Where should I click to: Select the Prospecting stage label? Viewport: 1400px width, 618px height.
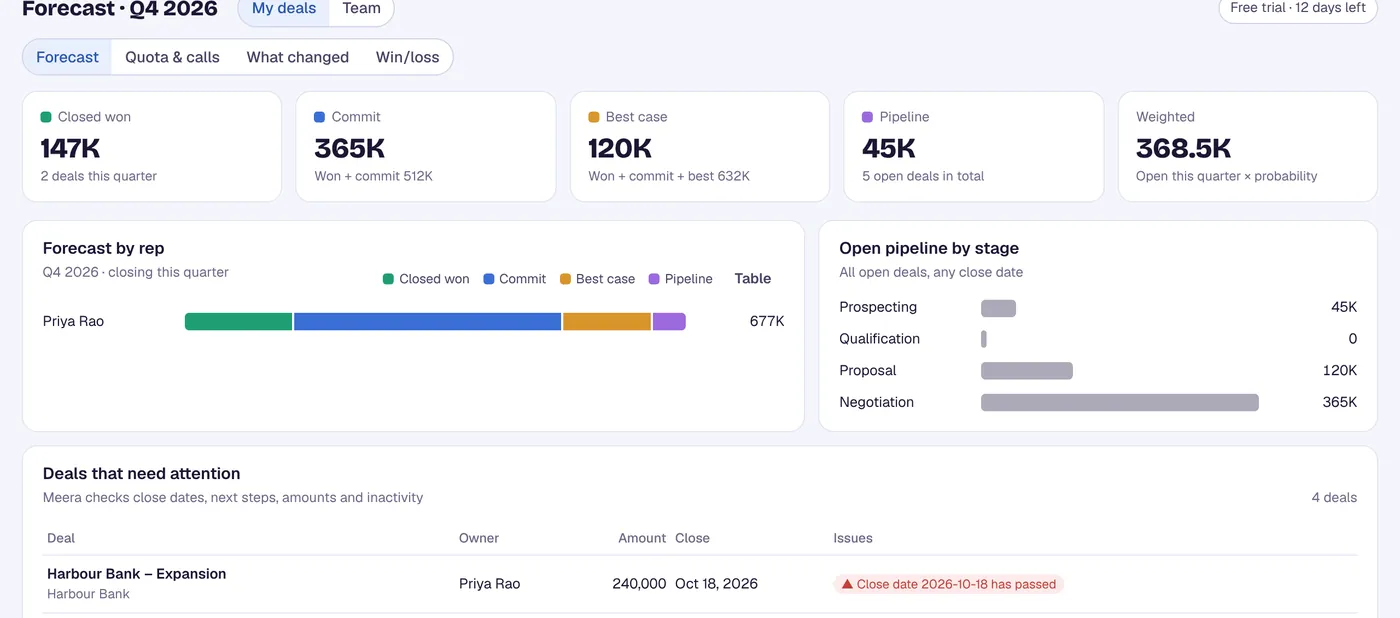[x=878, y=307]
